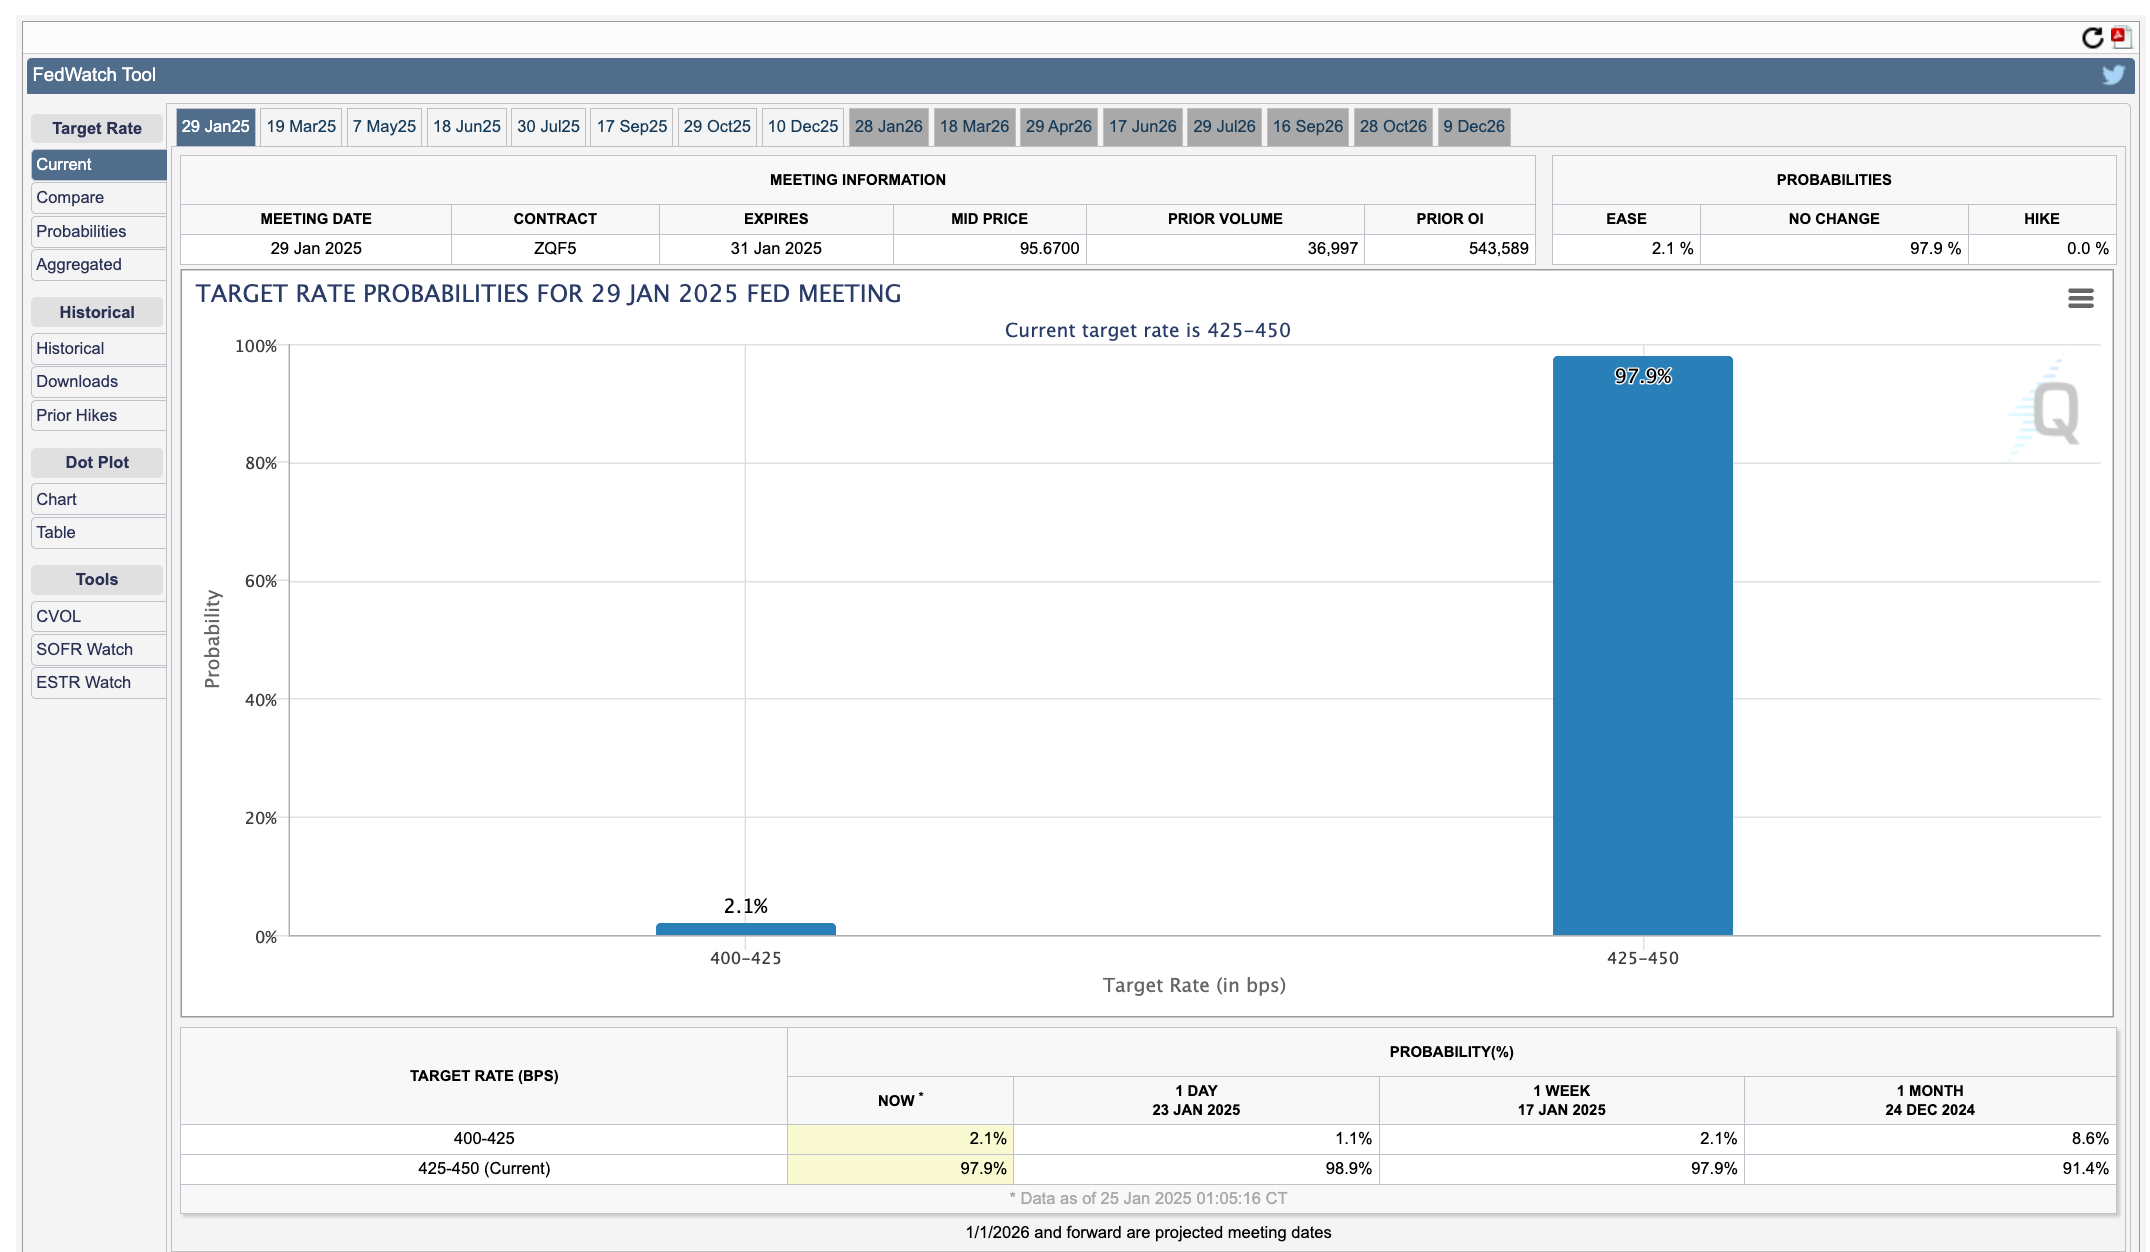Click the 2.1% bar for 400-425

pos(746,930)
